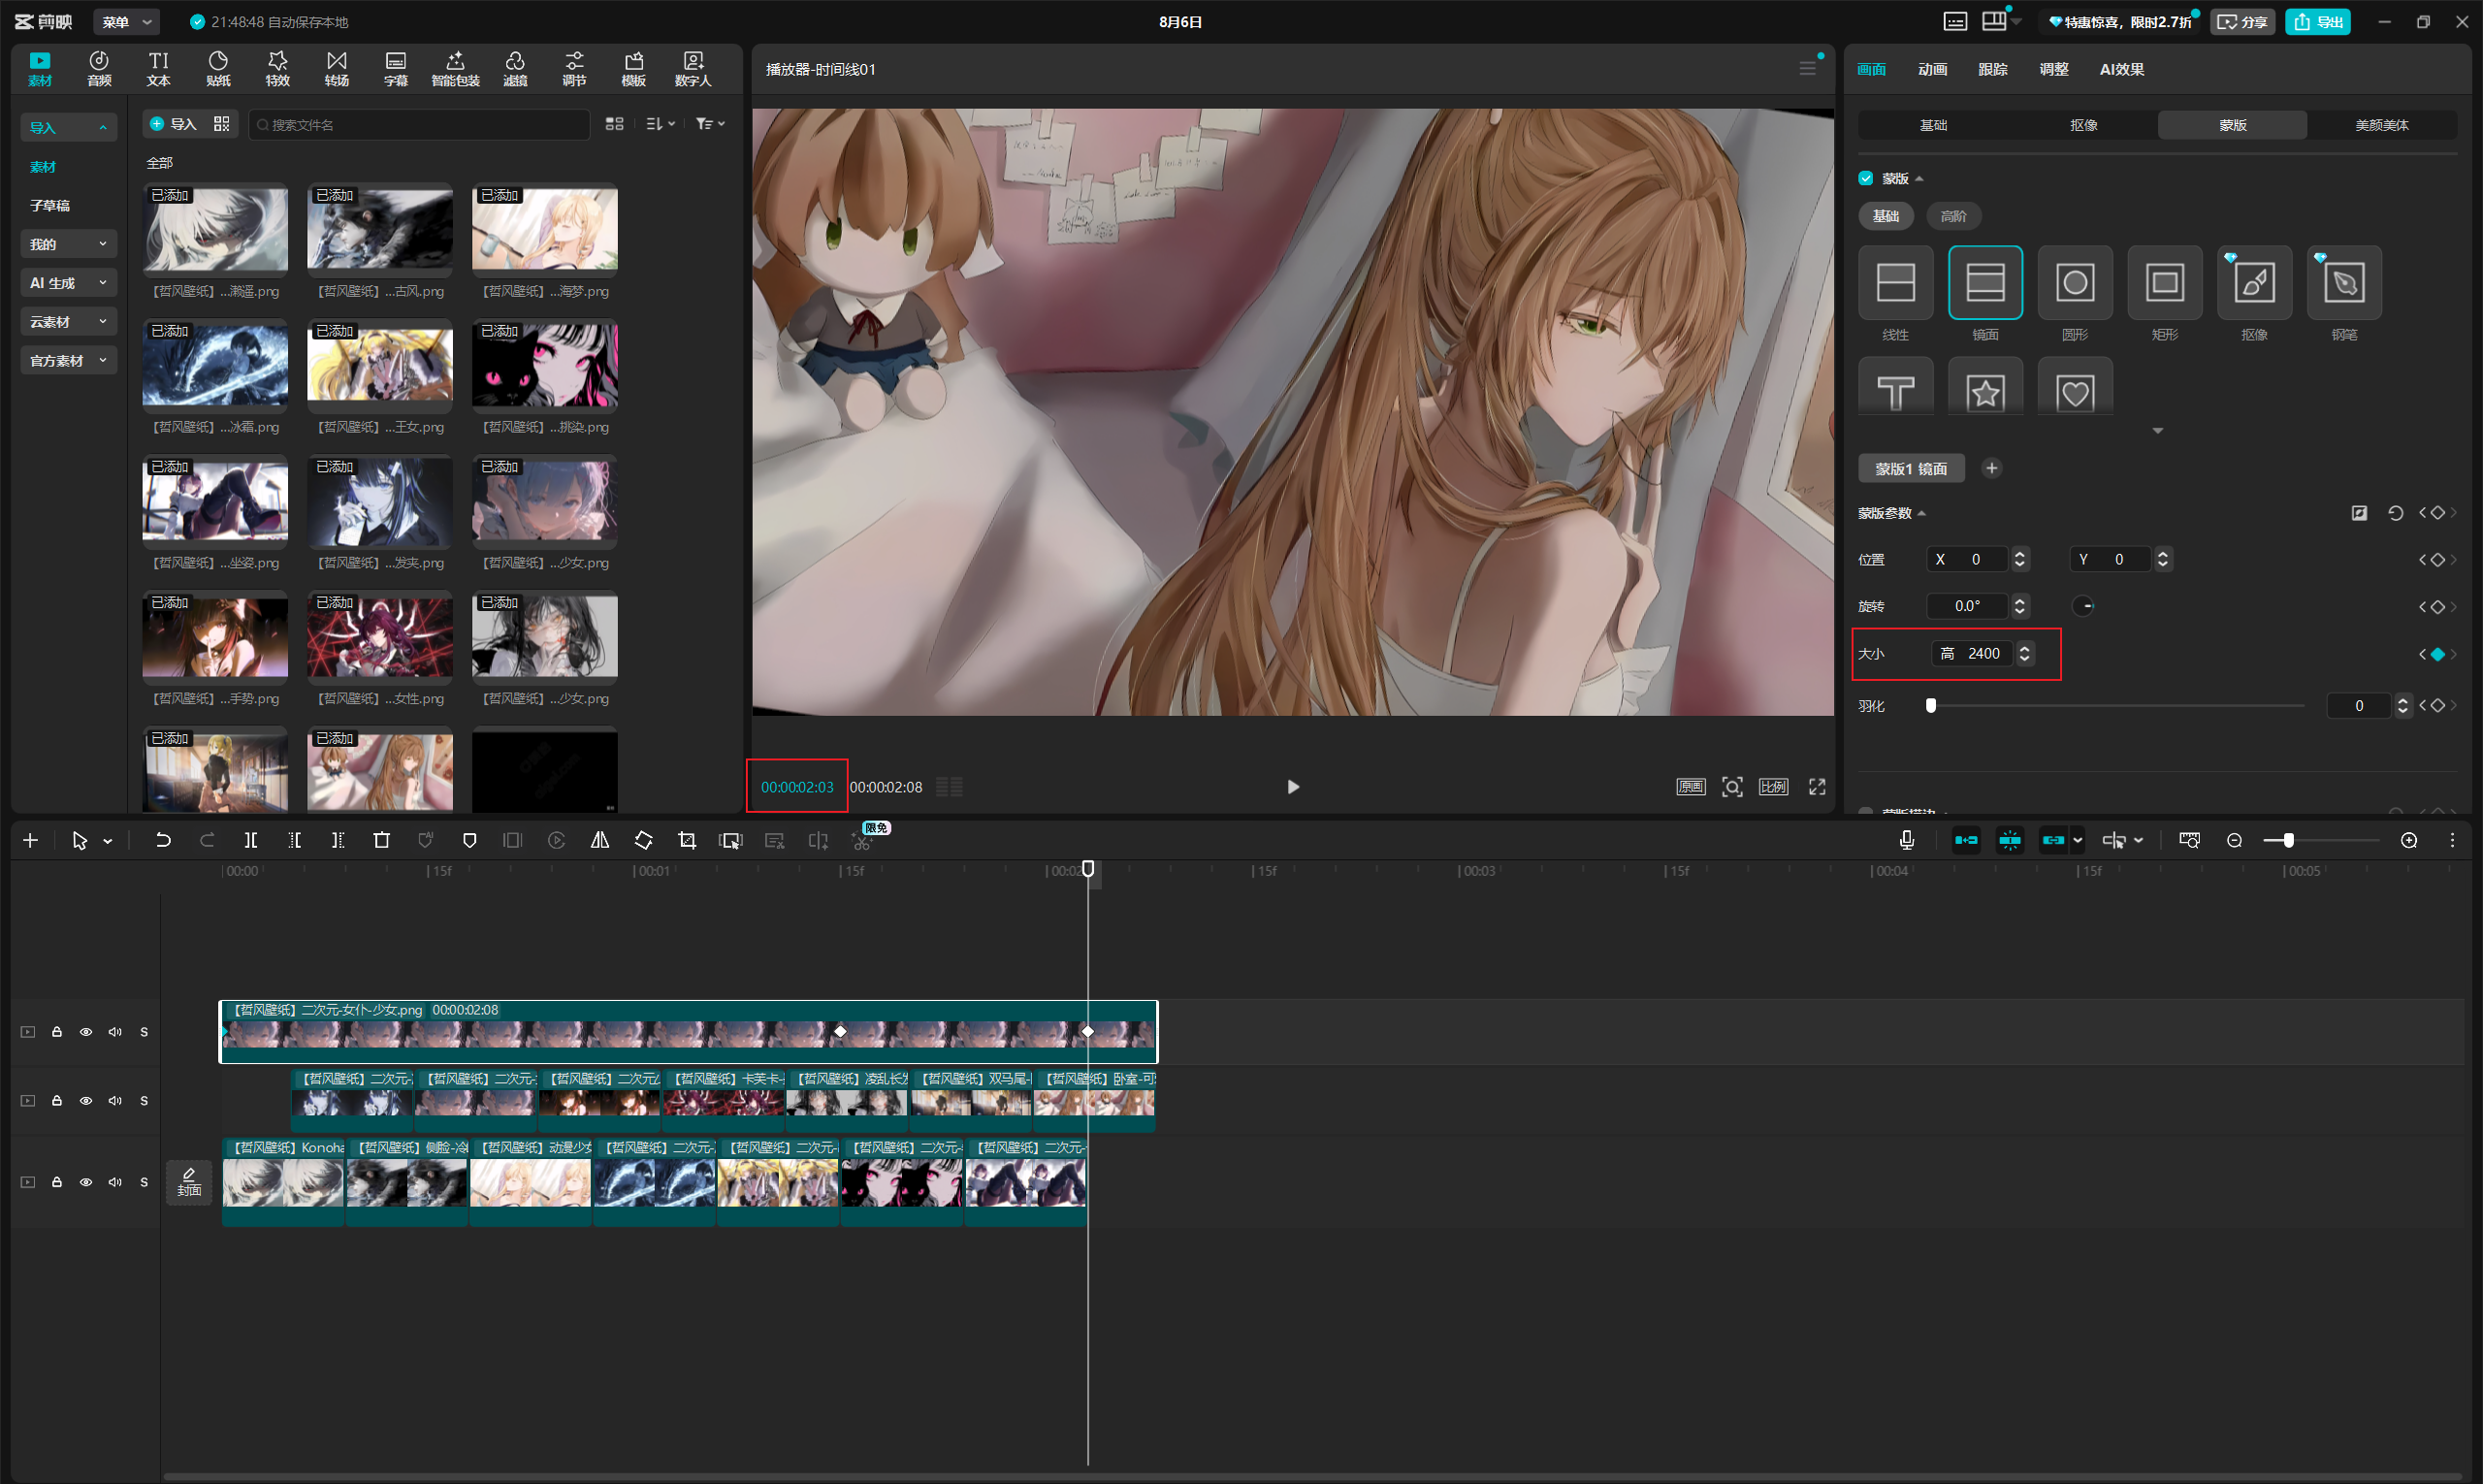2483x1484 pixels.
Task: Open the 转场 transitions panel
Action: click(337, 69)
